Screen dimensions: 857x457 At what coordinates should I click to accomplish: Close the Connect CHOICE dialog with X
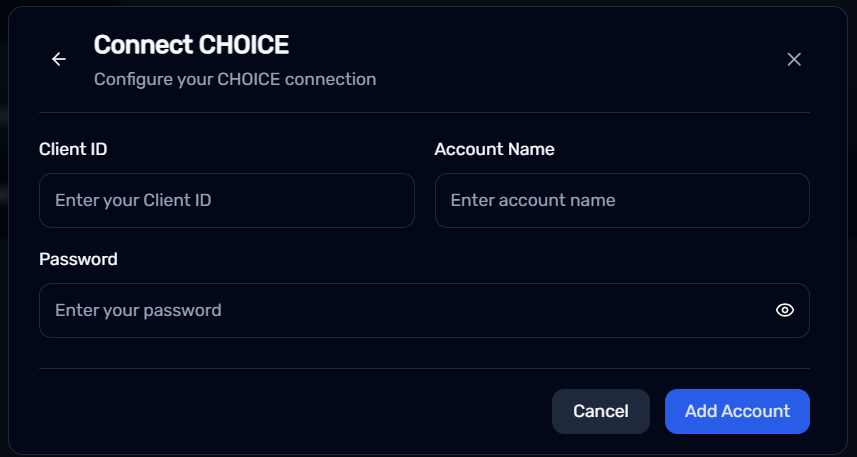[794, 59]
